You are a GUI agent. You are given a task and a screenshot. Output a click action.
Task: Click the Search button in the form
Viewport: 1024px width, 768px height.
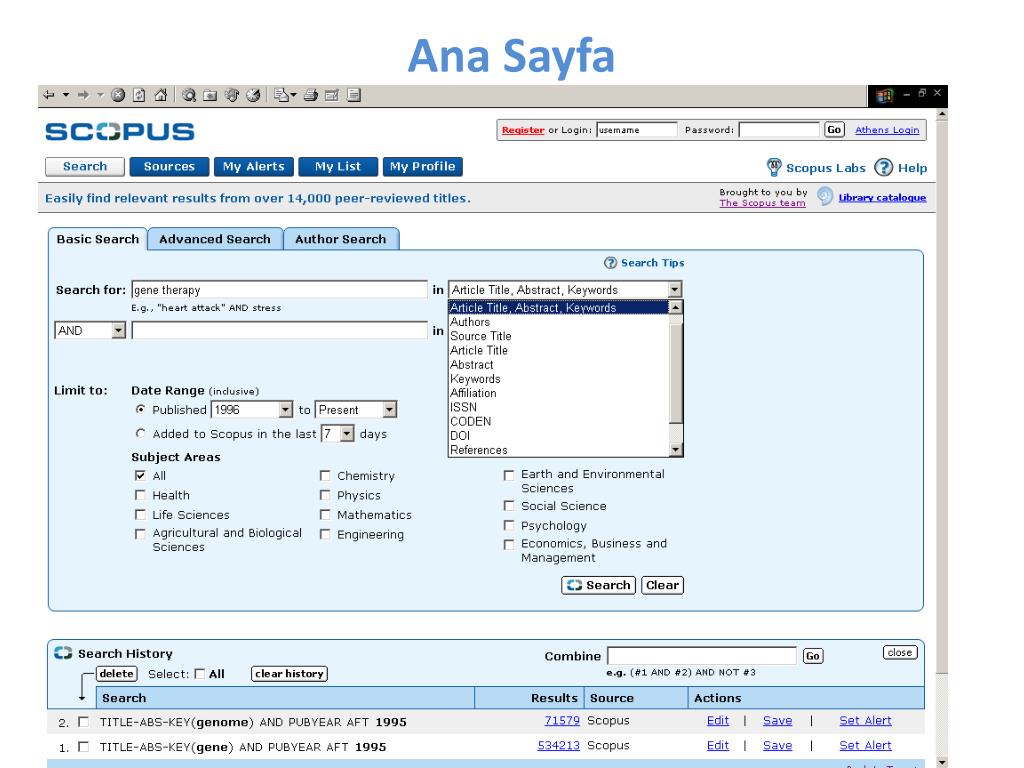coord(598,585)
